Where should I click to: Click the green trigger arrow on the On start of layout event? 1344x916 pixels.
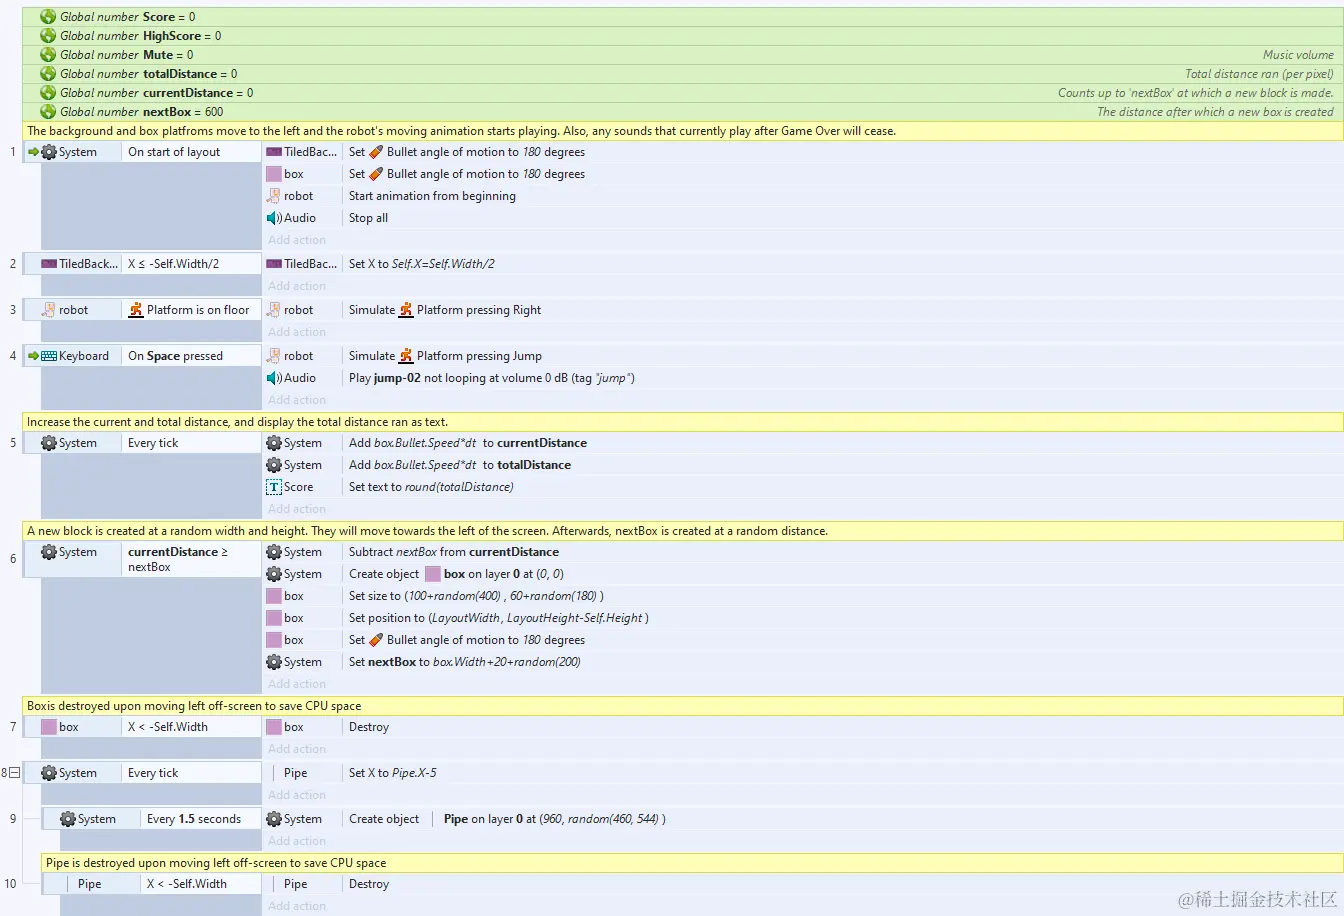33,152
